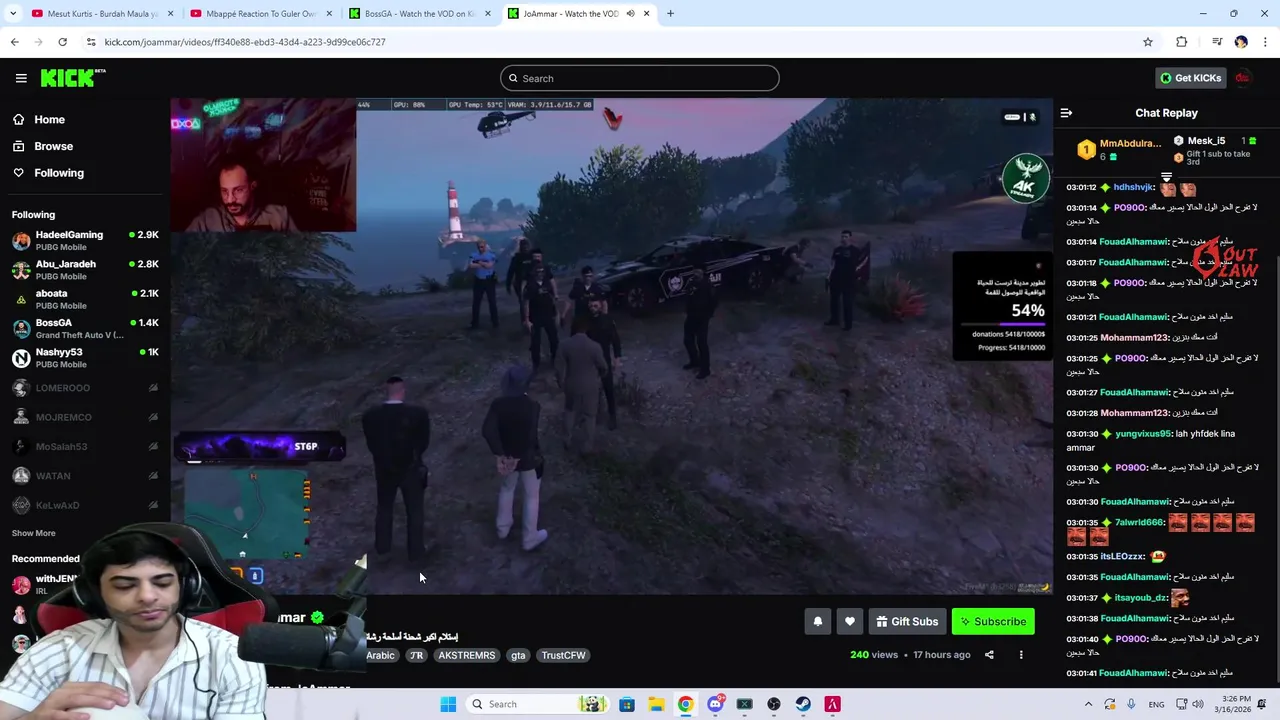This screenshot has width=1280, height=720.
Task: Open offline channel KeLwAxD
Action: 85,505
